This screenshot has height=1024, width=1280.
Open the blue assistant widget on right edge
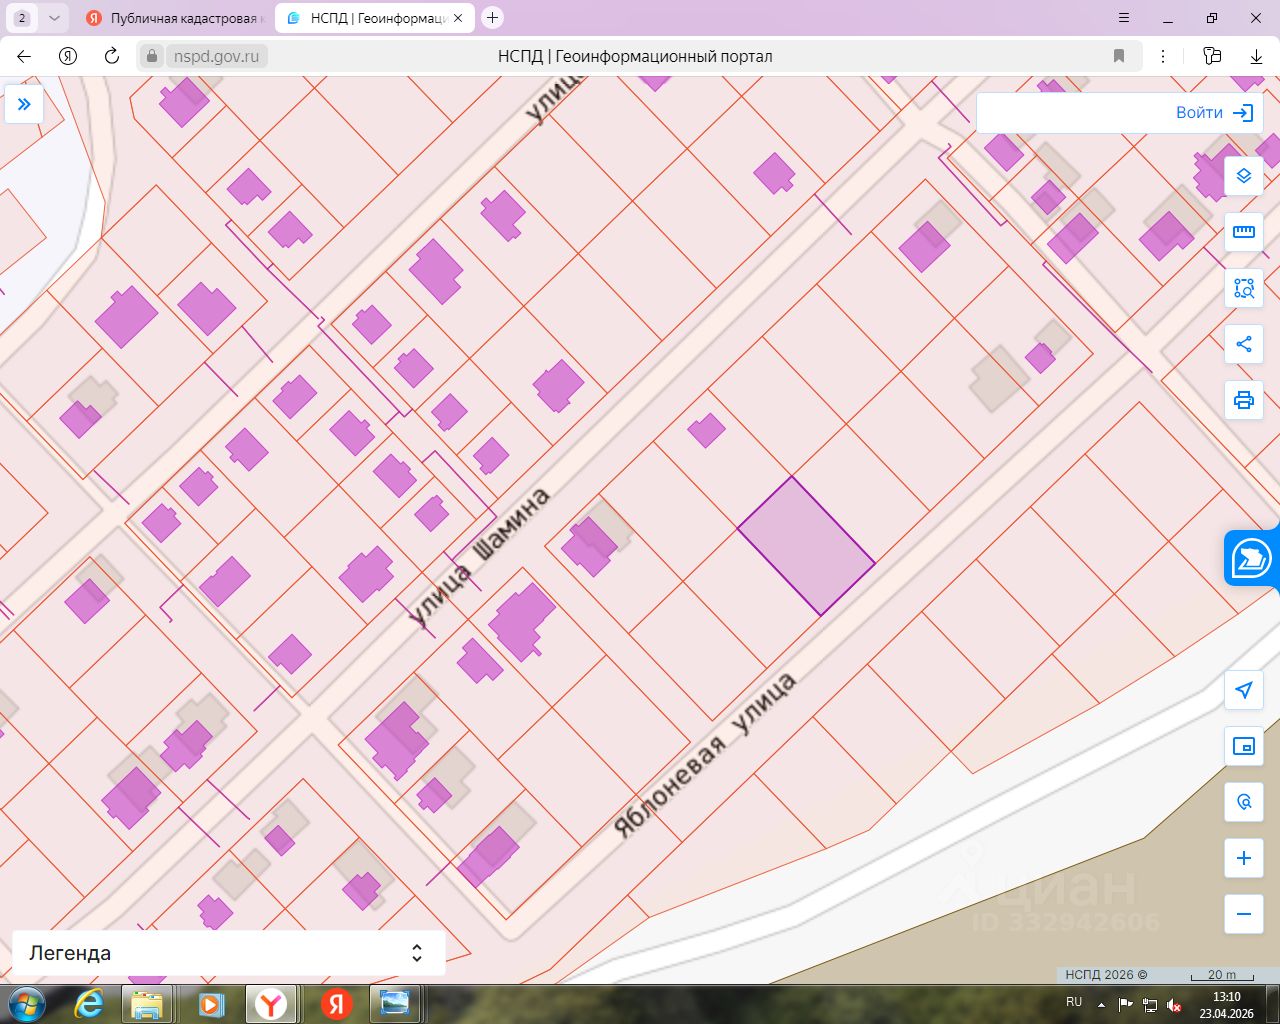[x=1252, y=558]
